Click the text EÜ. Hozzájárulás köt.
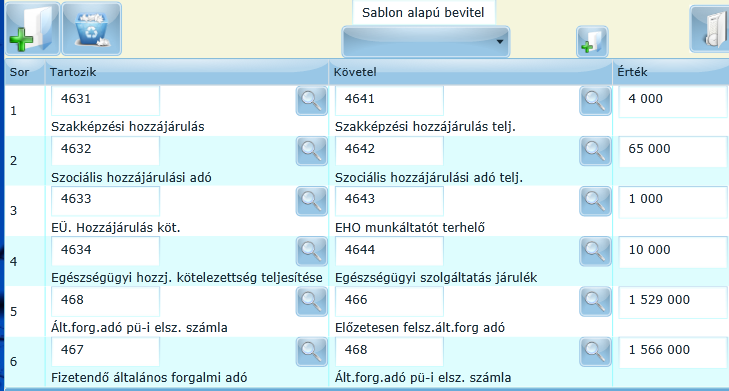This screenshot has height=391, width=729. [x=116, y=228]
